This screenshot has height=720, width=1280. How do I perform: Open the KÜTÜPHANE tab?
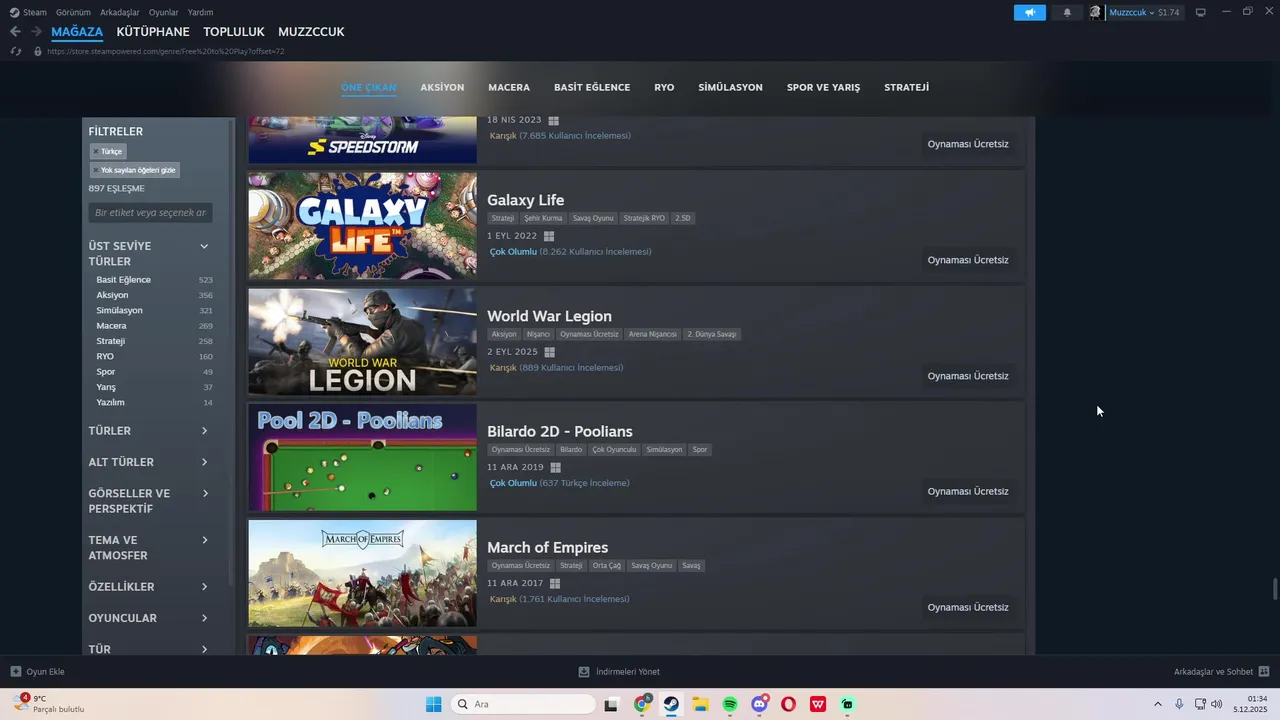pyautogui.click(x=153, y=32)
